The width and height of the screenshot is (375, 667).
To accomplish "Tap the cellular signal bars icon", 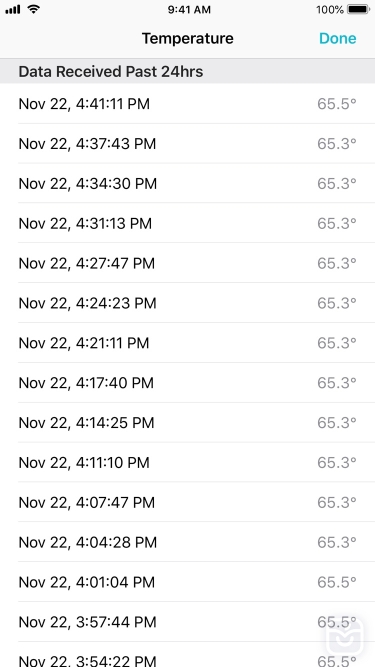I will coord(13,9).
